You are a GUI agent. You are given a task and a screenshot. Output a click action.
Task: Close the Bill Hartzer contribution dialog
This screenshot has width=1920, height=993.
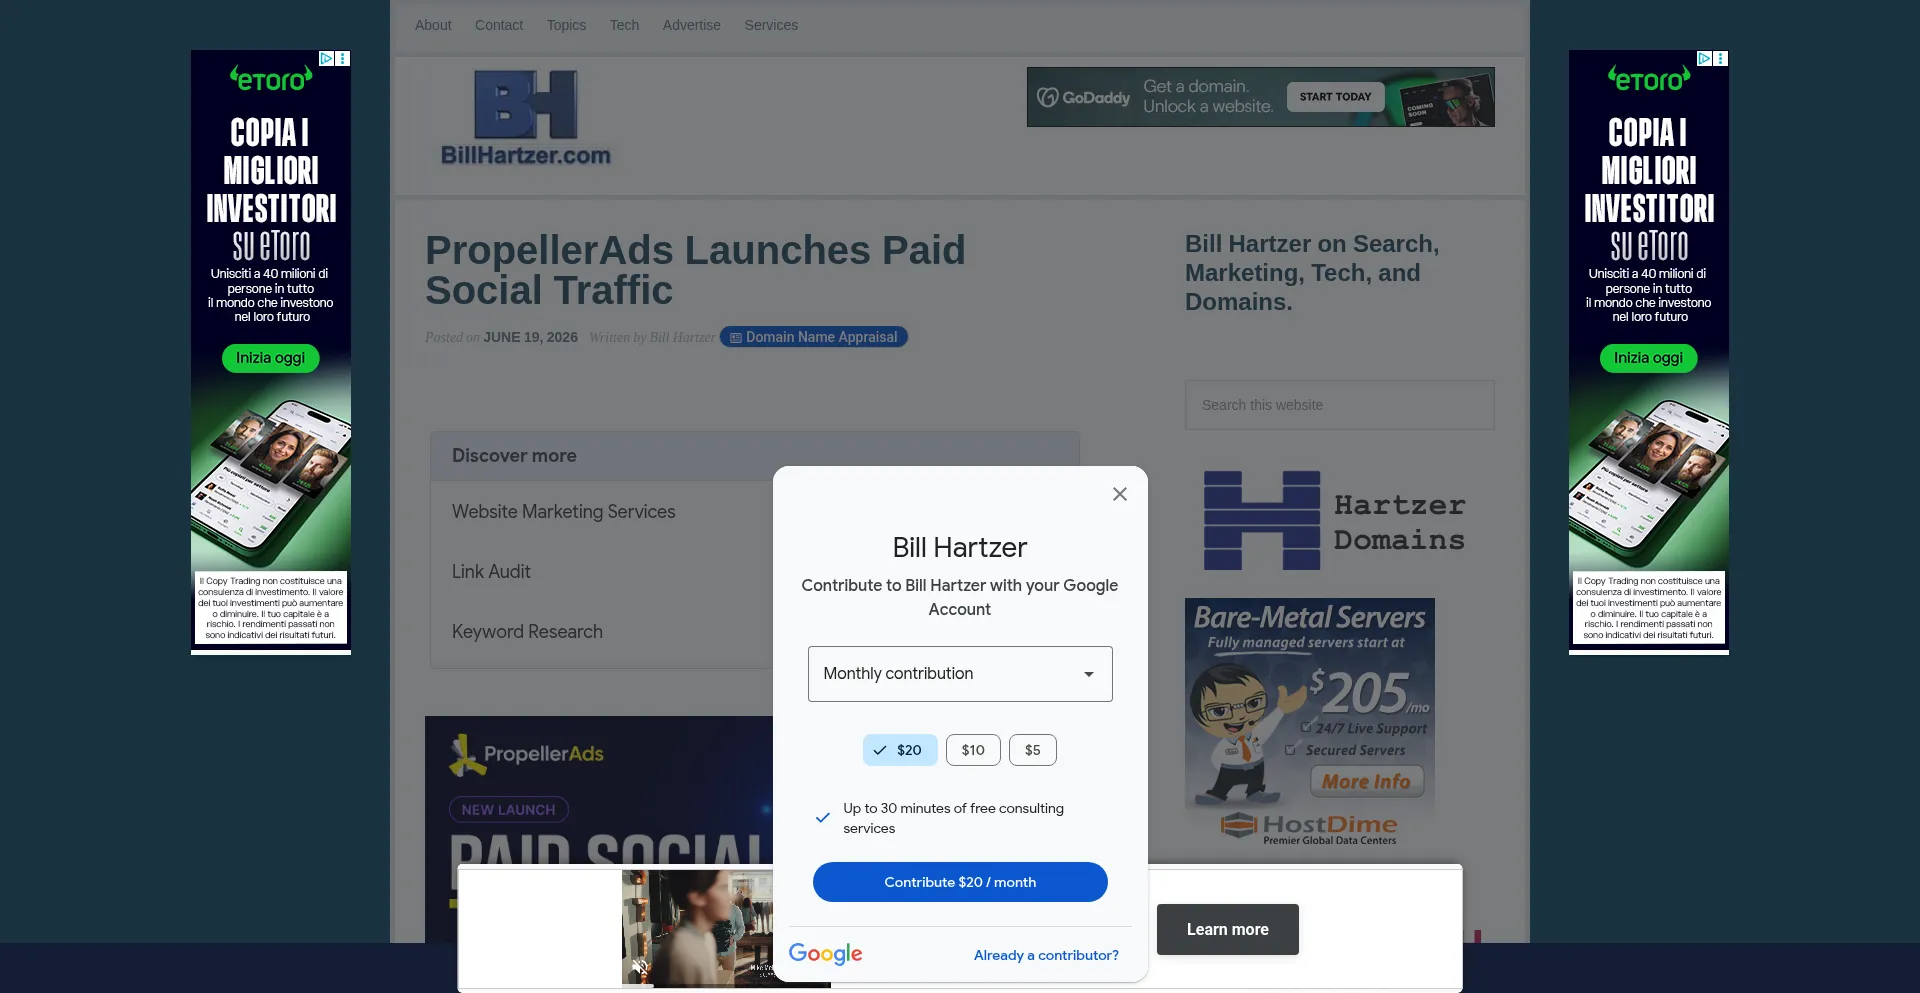coord(1120,494)
